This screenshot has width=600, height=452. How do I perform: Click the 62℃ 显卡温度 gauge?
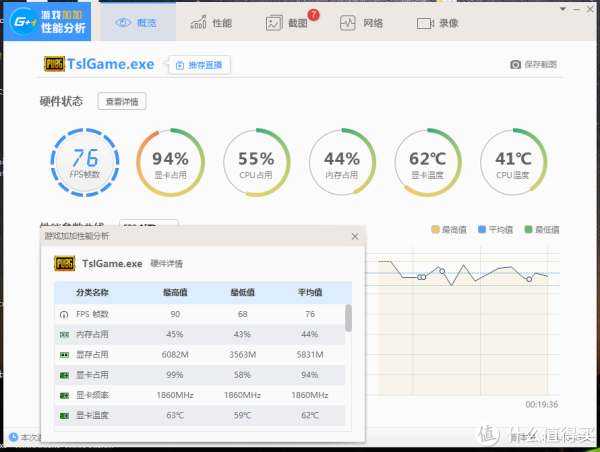[x=427, y=162]
